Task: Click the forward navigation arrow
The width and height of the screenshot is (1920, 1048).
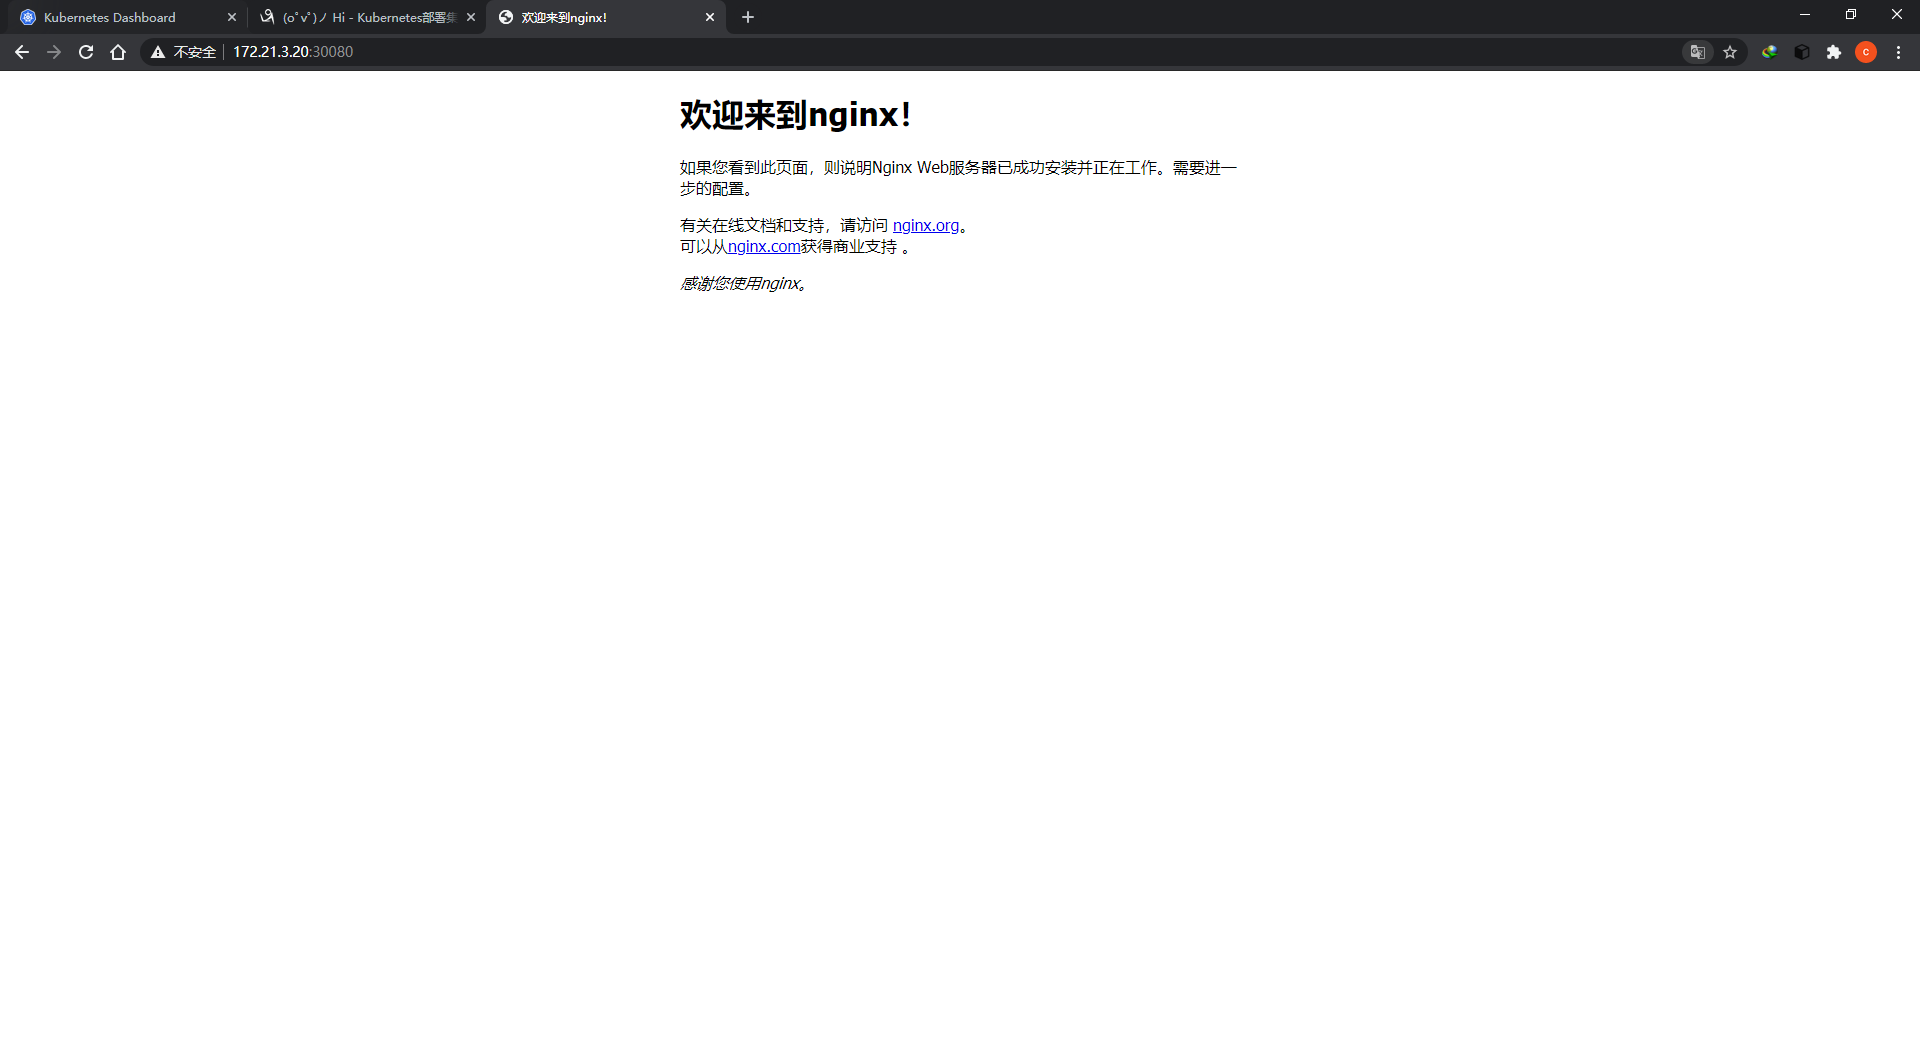Action: click(54, 52)
